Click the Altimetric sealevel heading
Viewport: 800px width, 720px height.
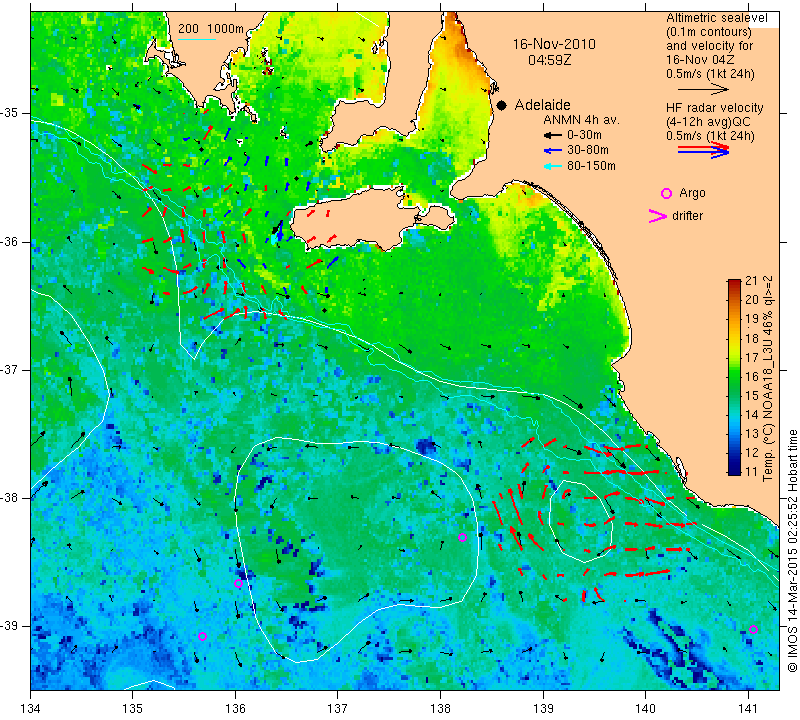click(x=717, y=18)
